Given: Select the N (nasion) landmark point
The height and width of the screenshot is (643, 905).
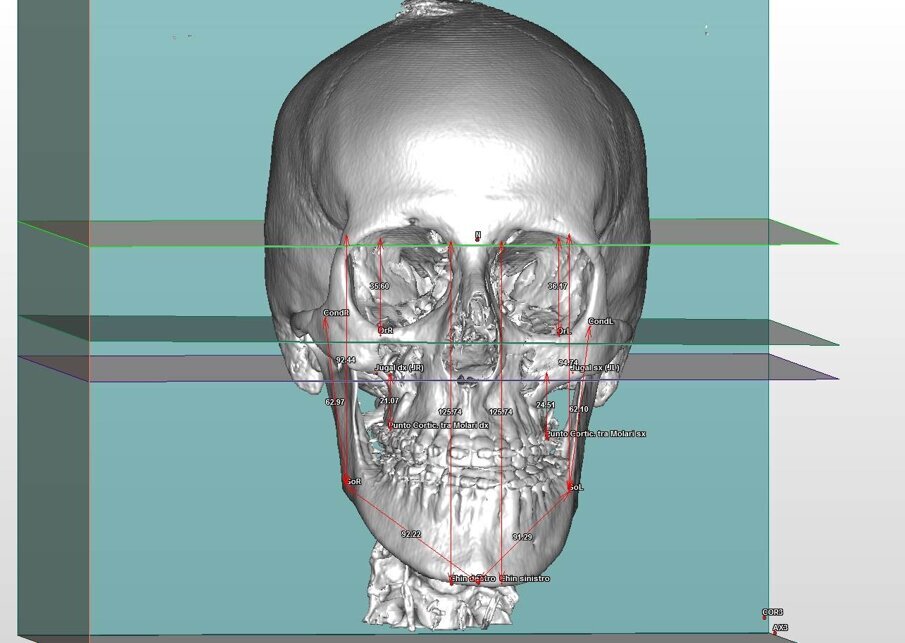Looking at the screenshot, I should (478, 236).
